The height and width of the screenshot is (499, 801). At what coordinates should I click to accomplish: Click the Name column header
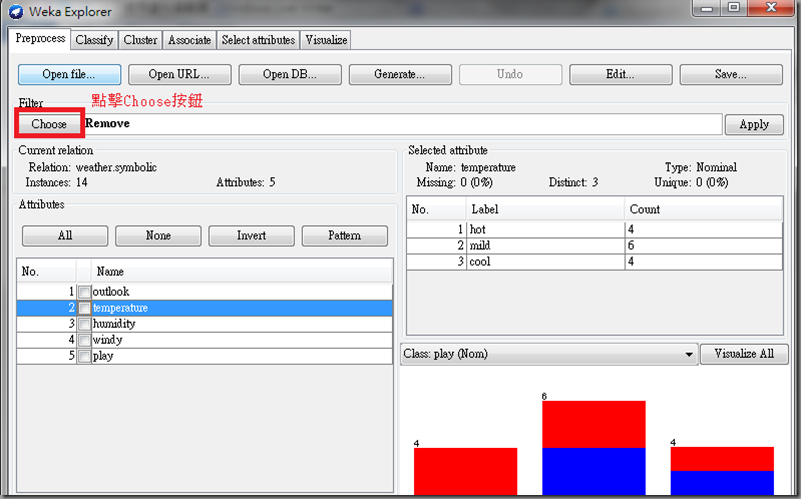coord(242,271)
